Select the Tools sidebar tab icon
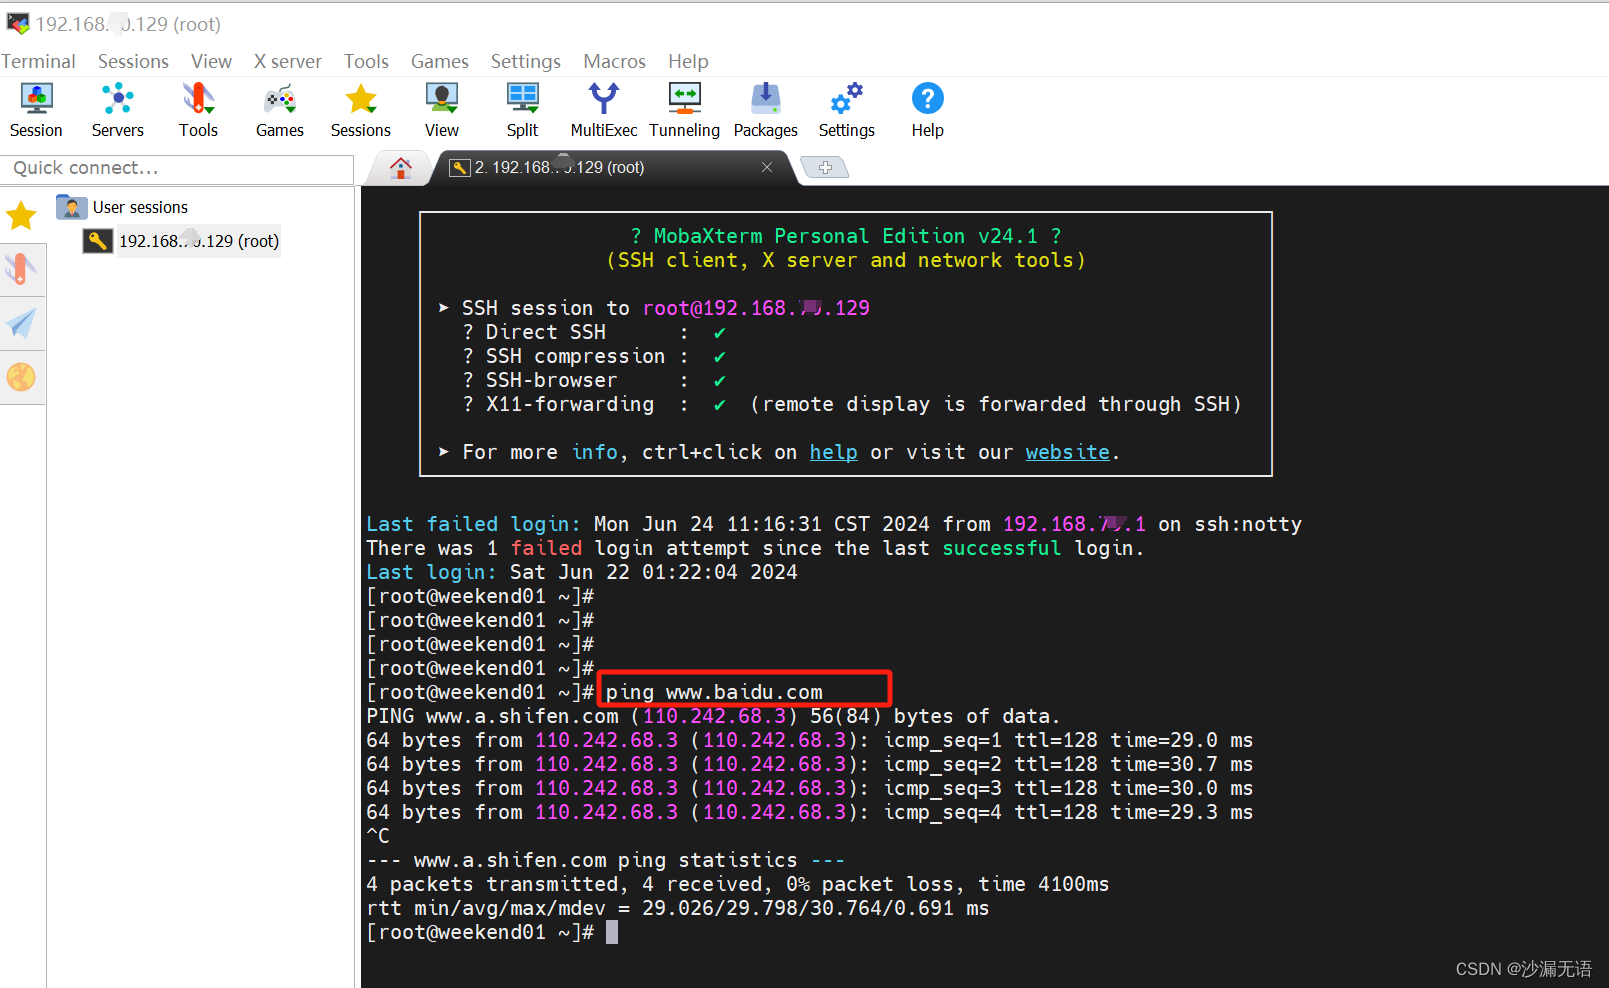This screenshot has width=1609, height=988. click(x=21, y=269)
